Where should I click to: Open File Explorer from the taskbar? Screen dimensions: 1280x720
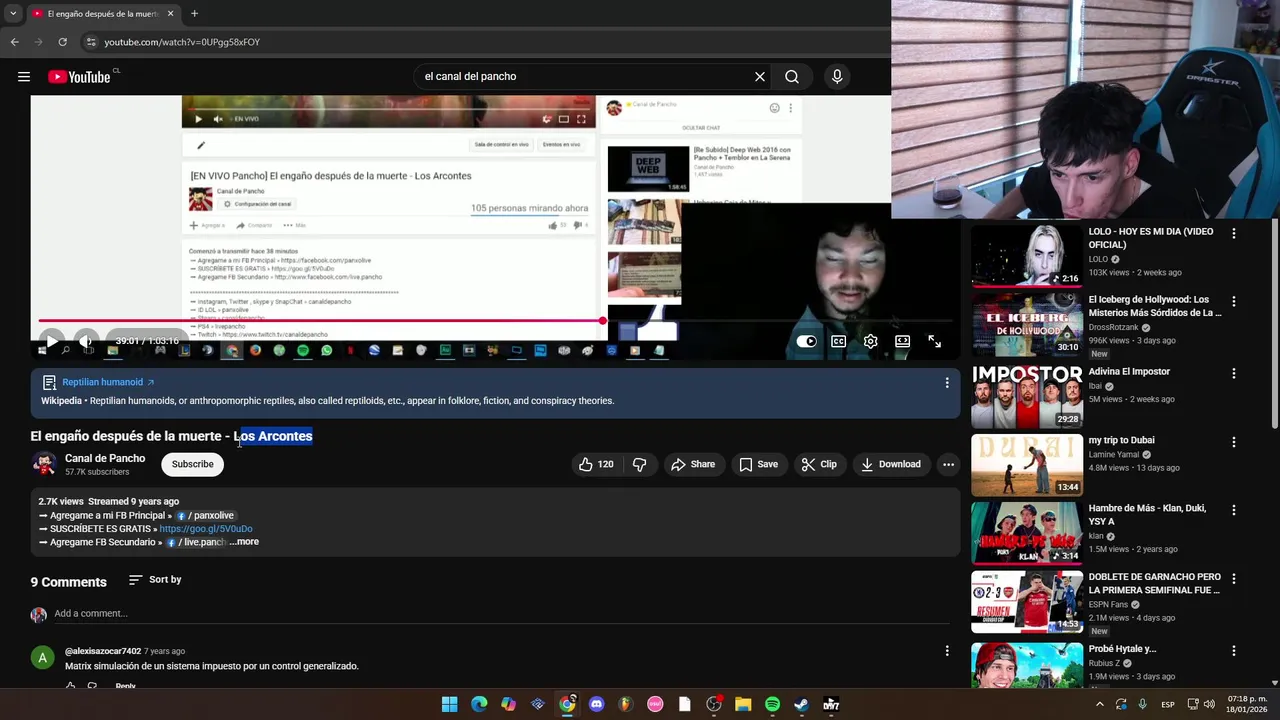[743, 704]
